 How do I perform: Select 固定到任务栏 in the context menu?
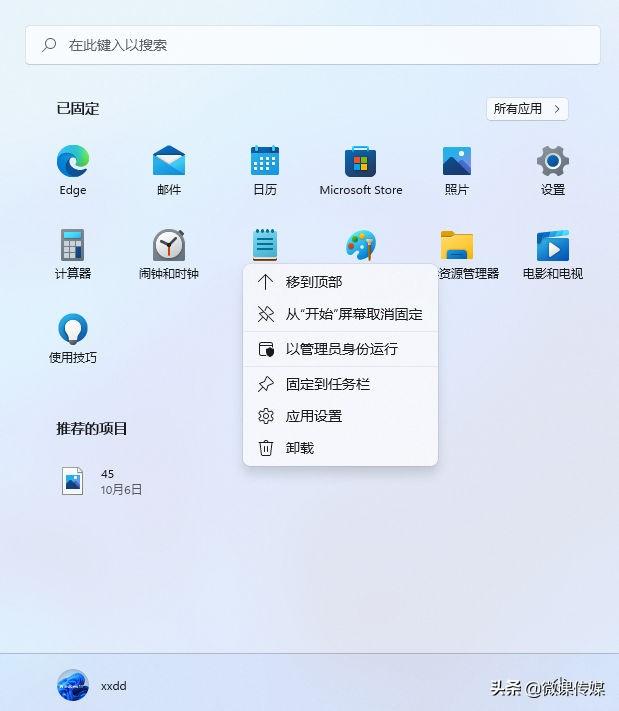pos(341,384)
